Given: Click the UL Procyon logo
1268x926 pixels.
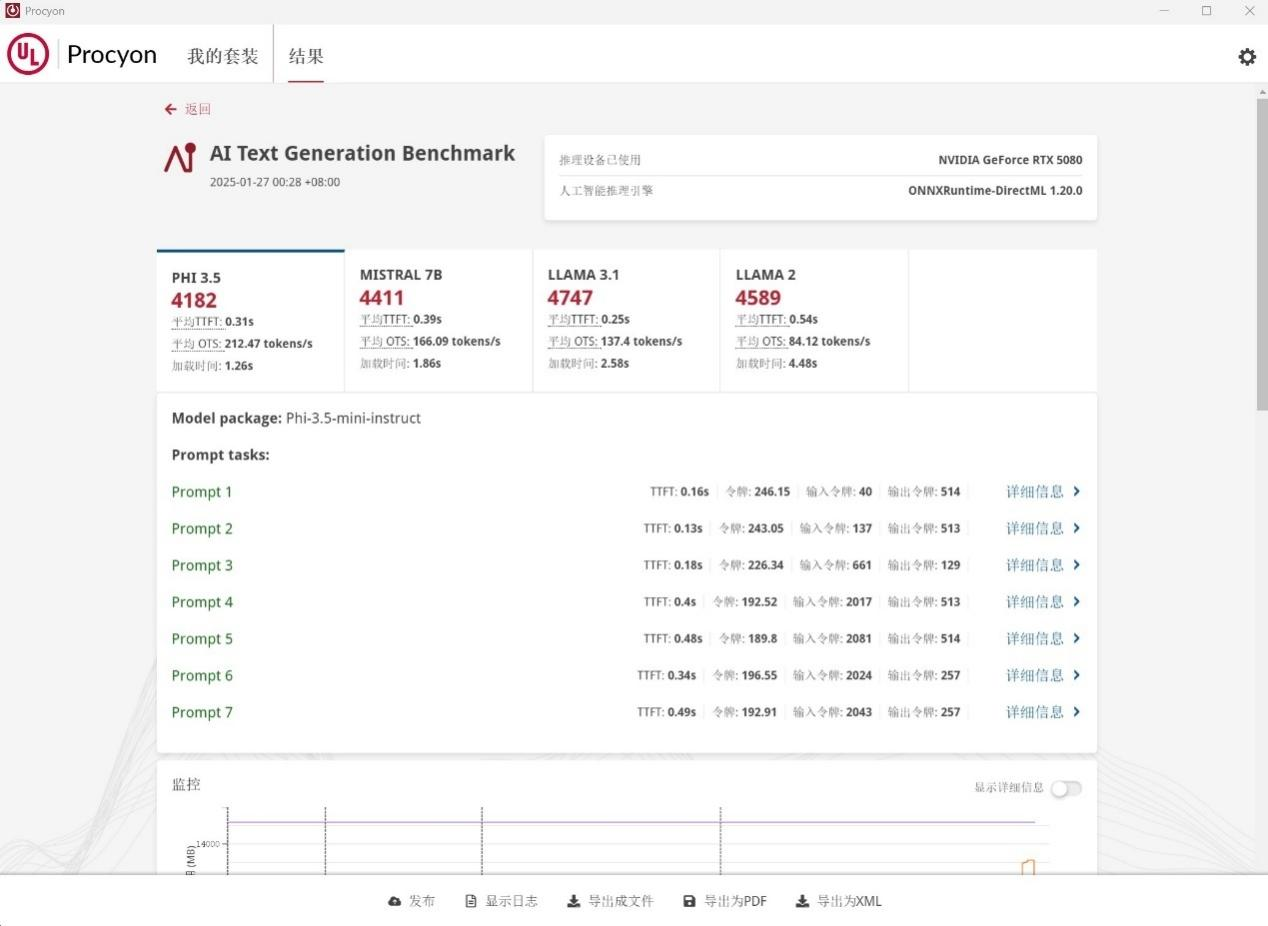Looking at the screenshot, I should click(82, 54).
